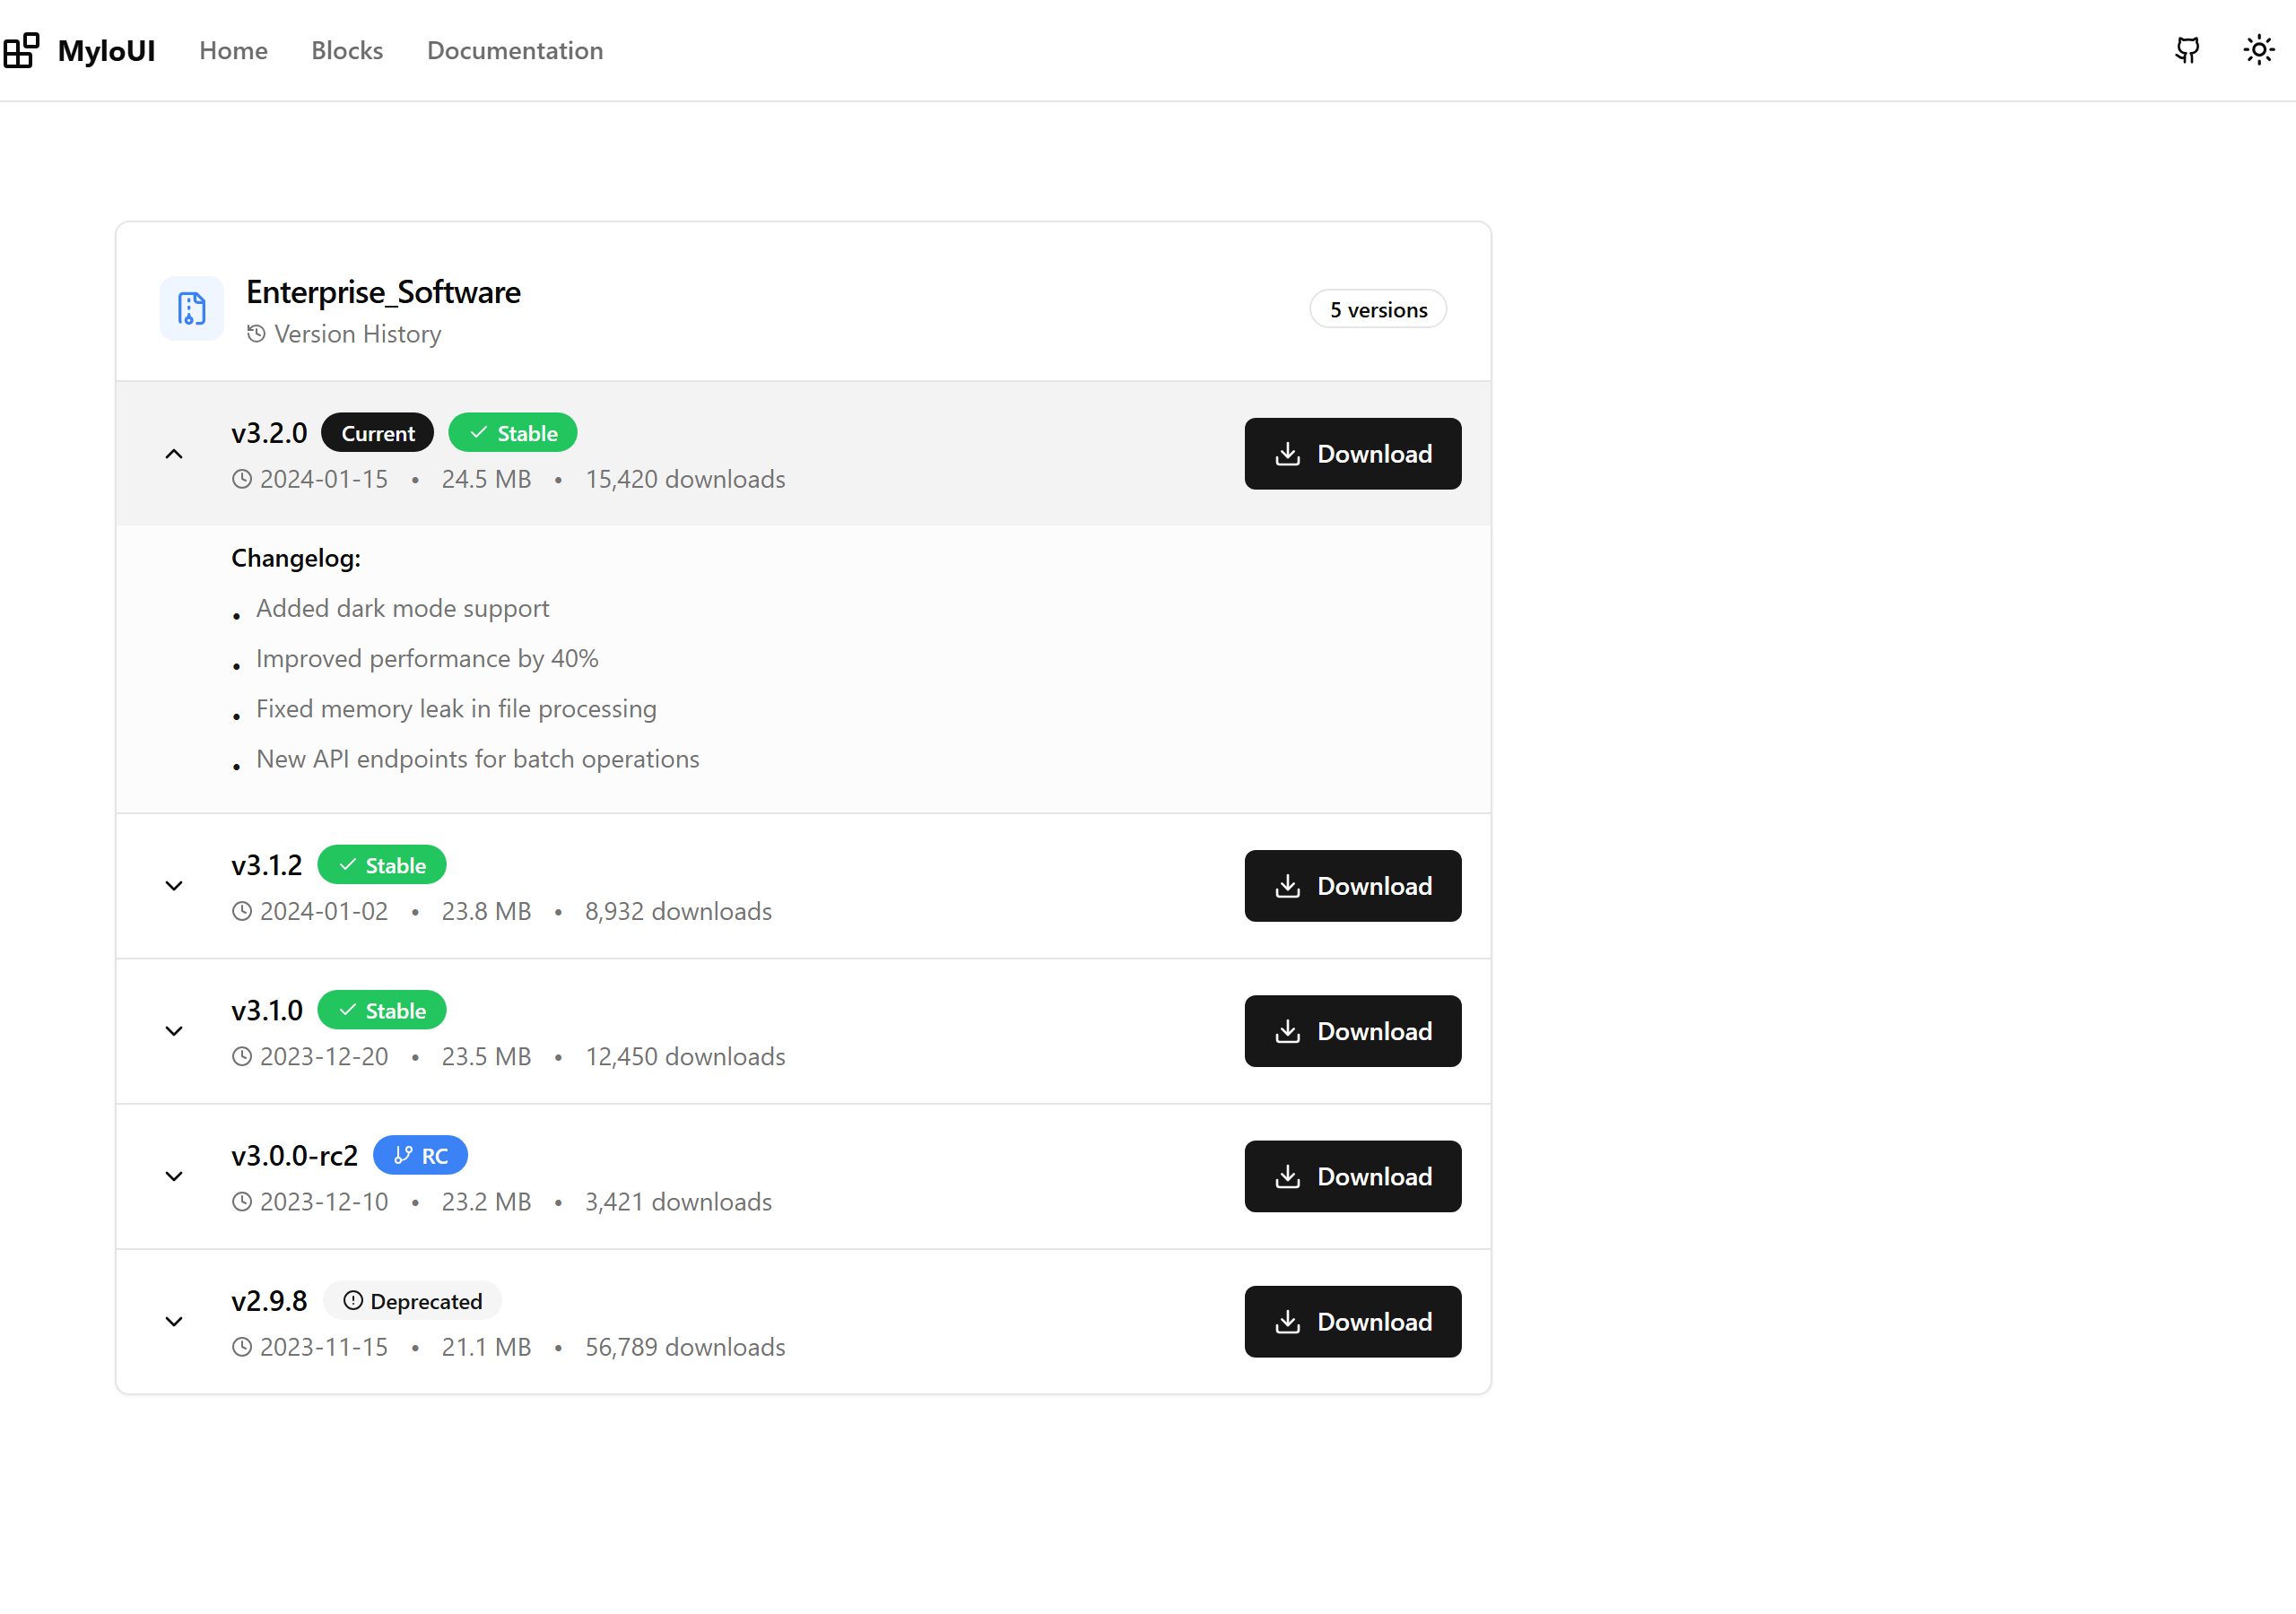Download version v3.1.0
Screen dimensions: 2296x1614
pos(1353,1031)
